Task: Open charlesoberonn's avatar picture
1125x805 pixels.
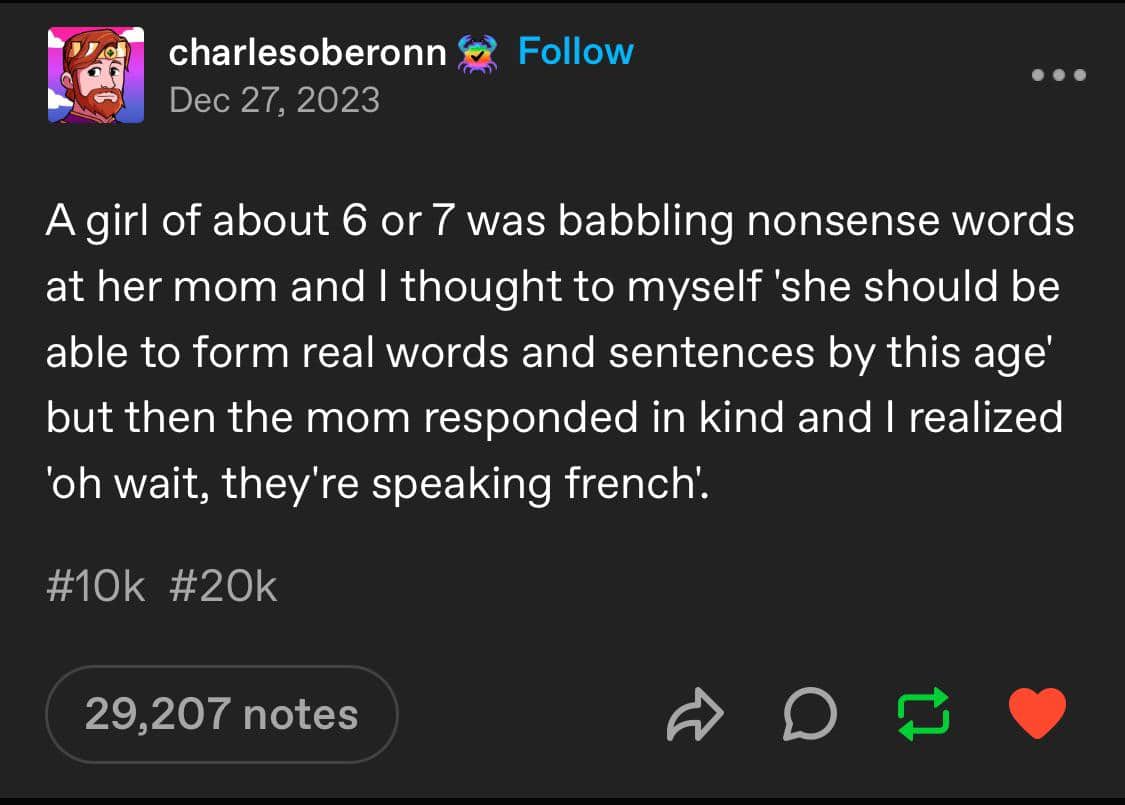Action: [96, 76]
